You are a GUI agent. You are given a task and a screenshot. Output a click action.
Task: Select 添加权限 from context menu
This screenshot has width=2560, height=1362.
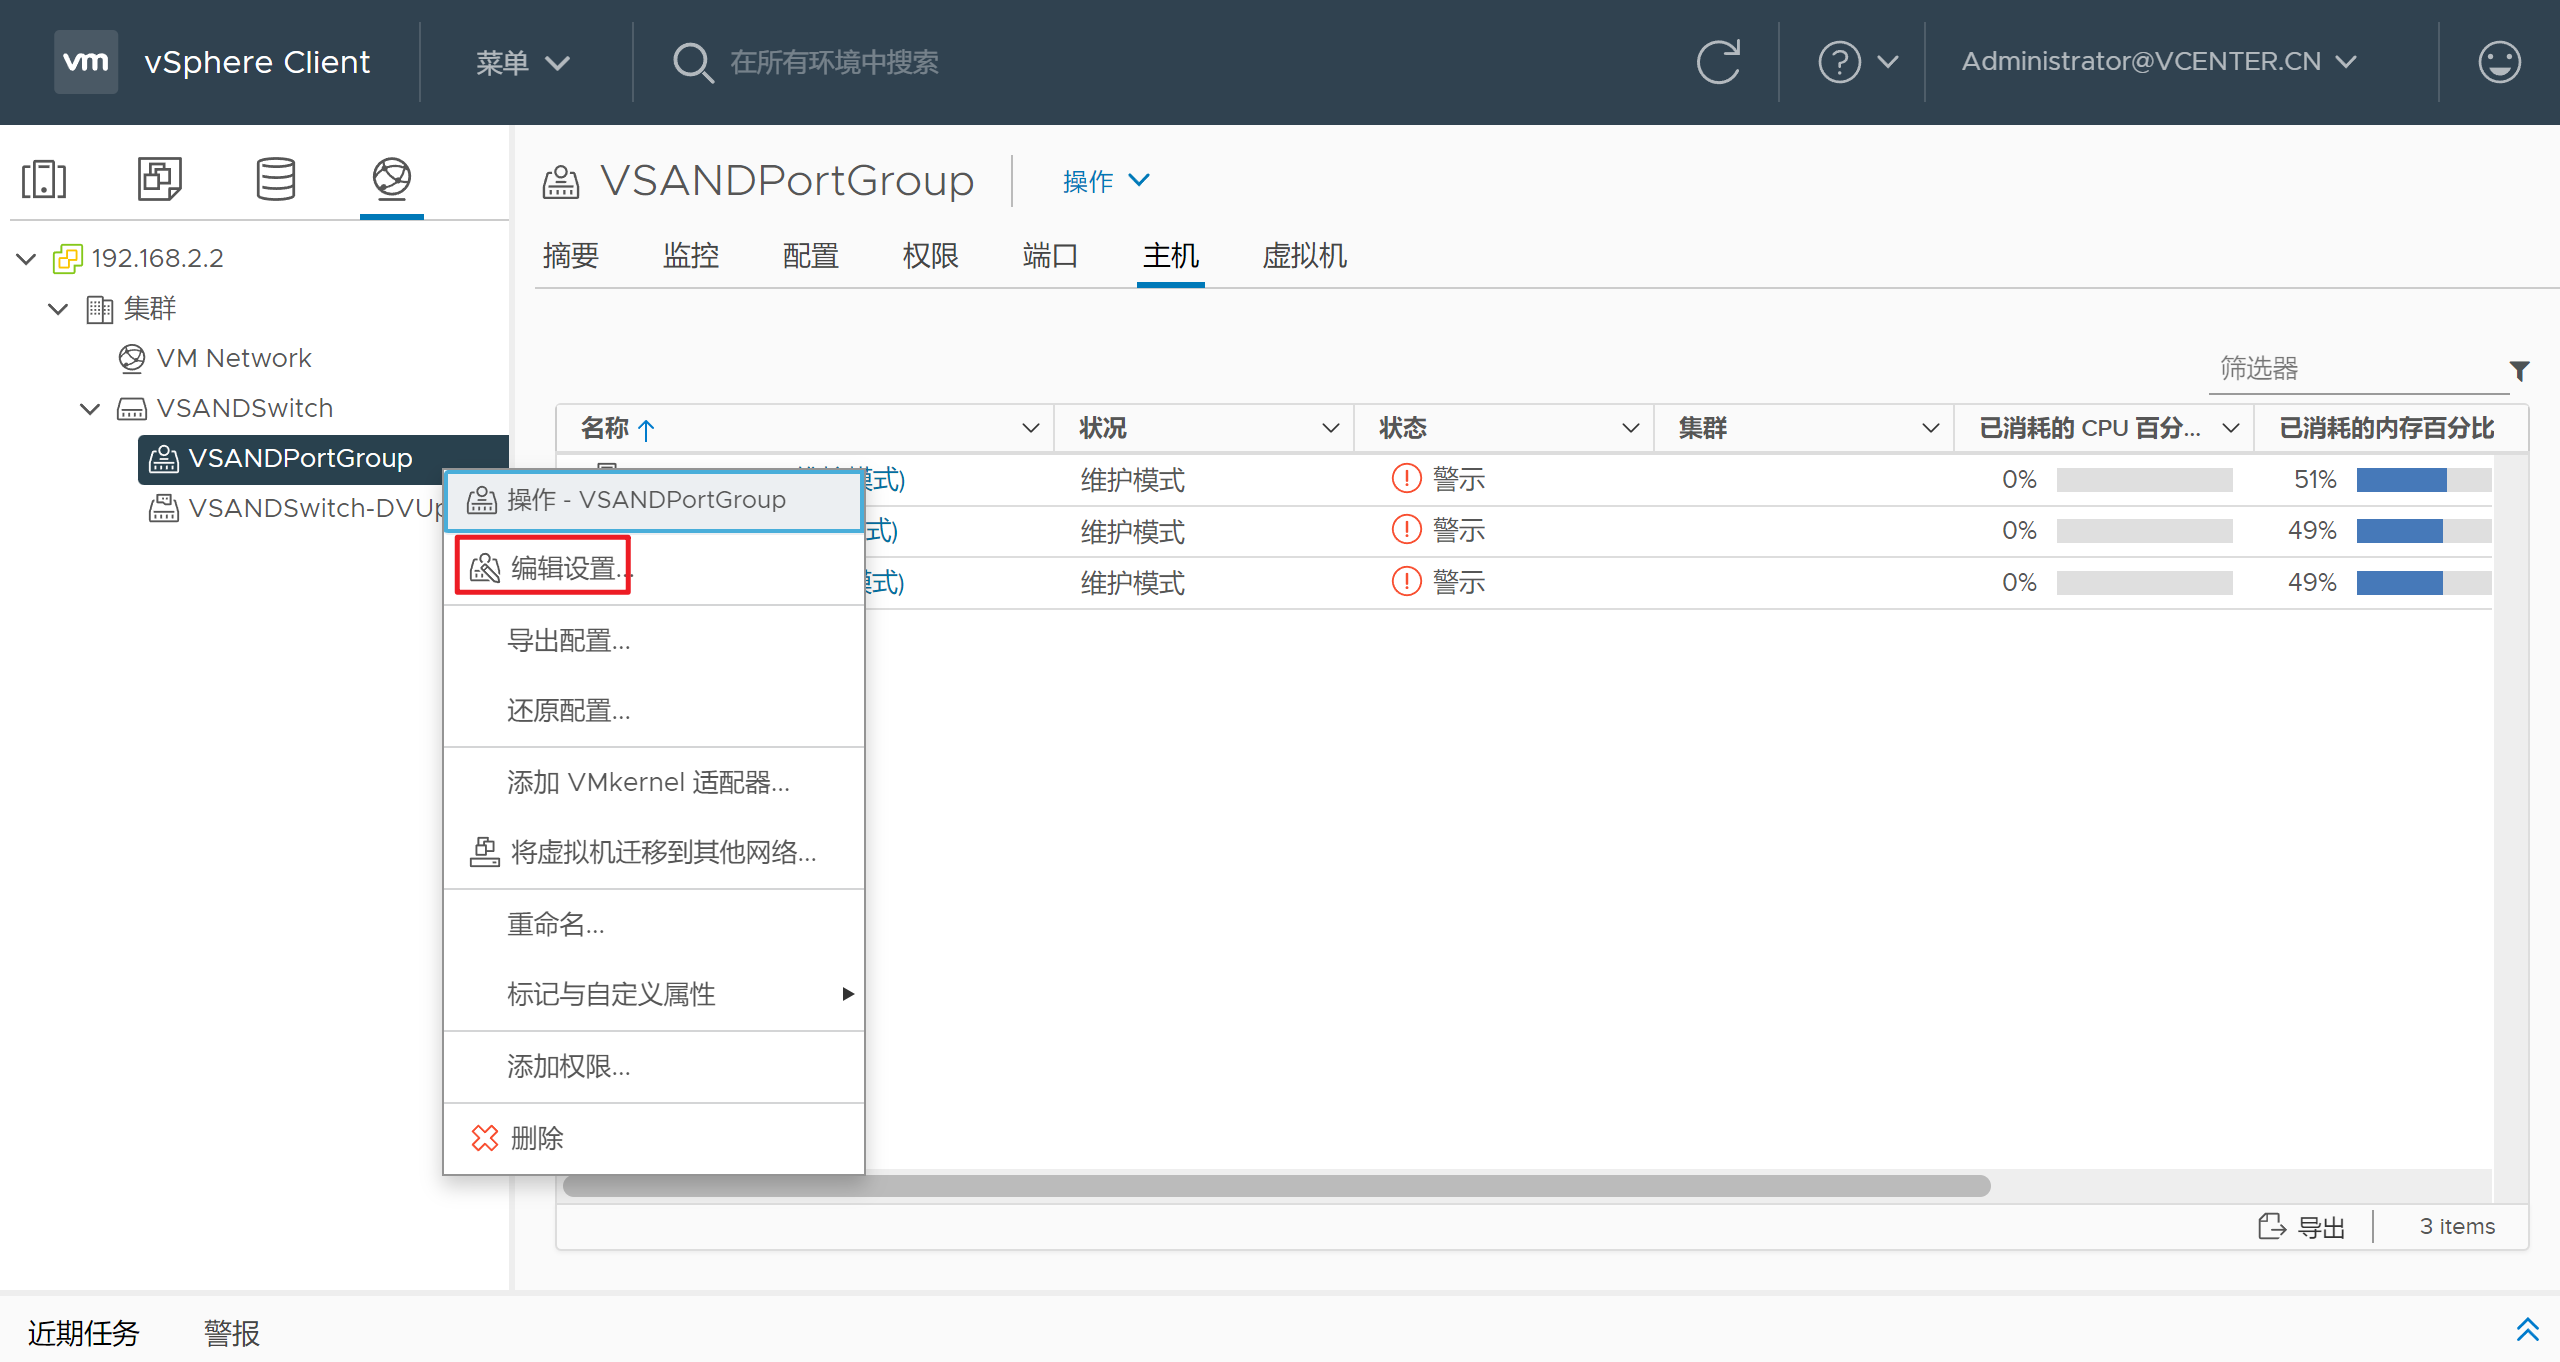pyautogui.click(x=654, y=1066)
